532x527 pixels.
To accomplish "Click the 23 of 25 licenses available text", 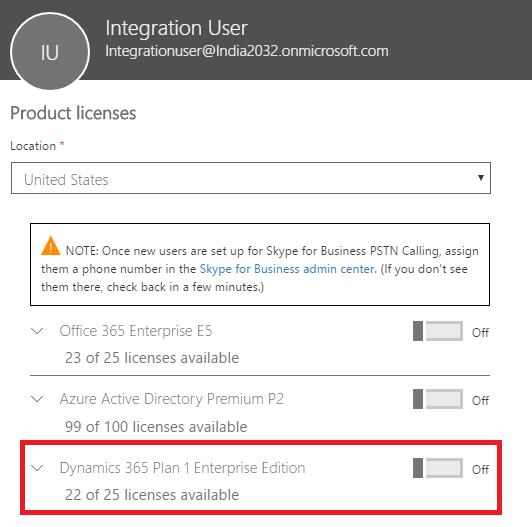I will 152,358.
